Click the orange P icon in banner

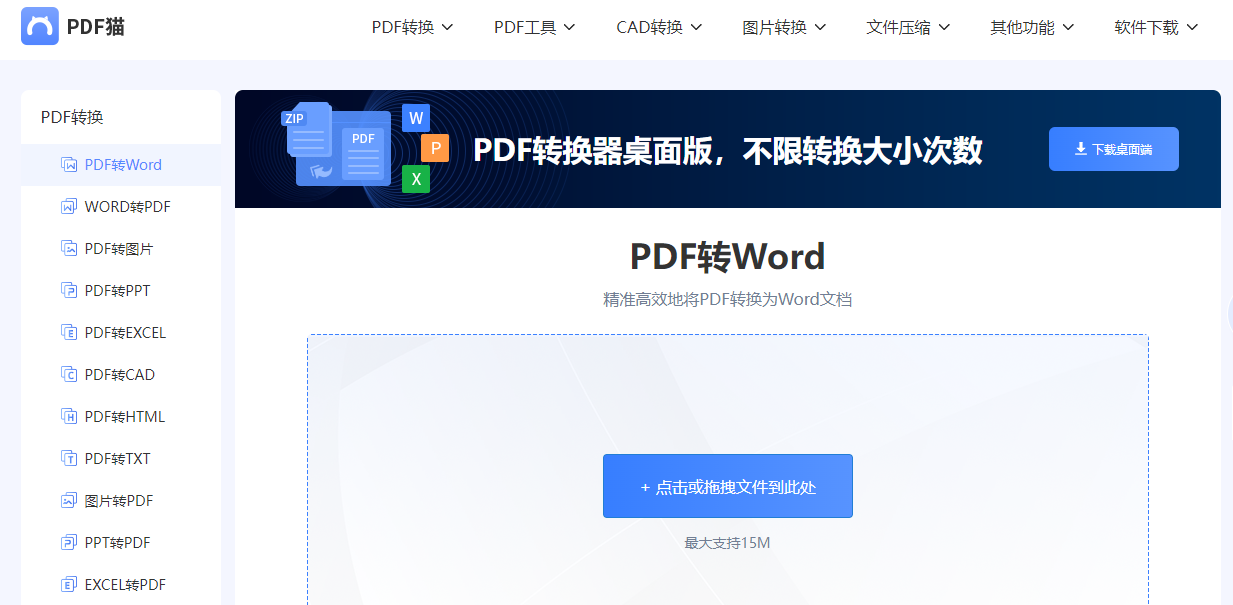[435, 148]
